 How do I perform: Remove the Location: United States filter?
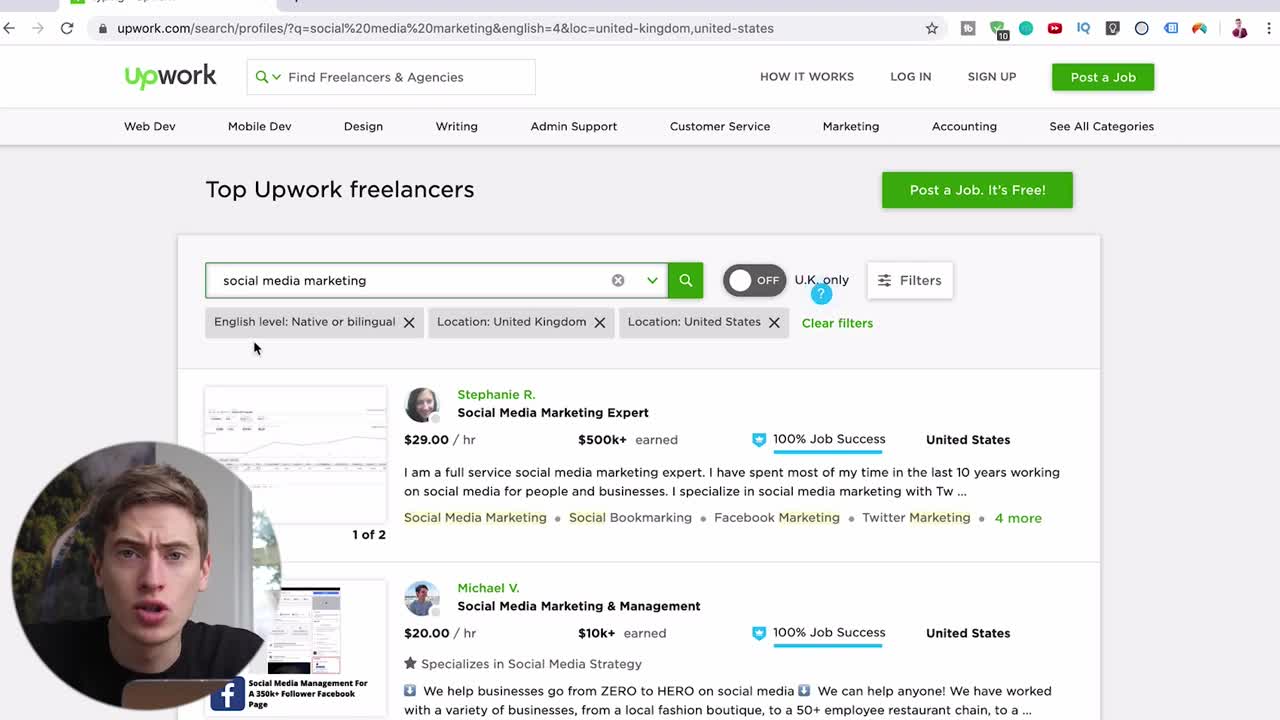coord(774,322)
